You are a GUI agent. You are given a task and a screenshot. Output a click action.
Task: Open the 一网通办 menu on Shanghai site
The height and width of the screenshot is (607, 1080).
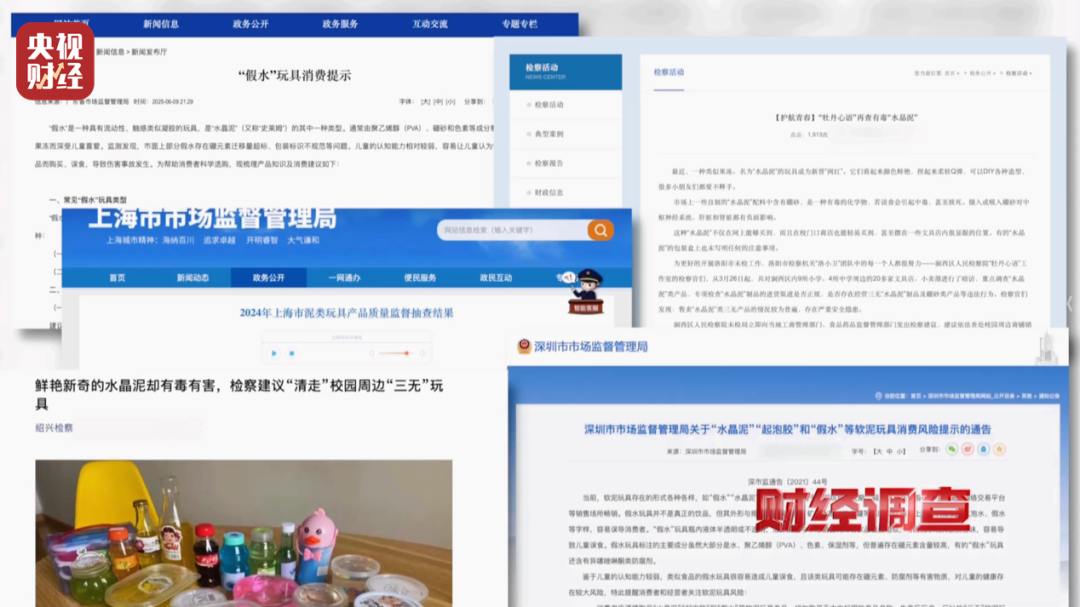click(342, 279)
